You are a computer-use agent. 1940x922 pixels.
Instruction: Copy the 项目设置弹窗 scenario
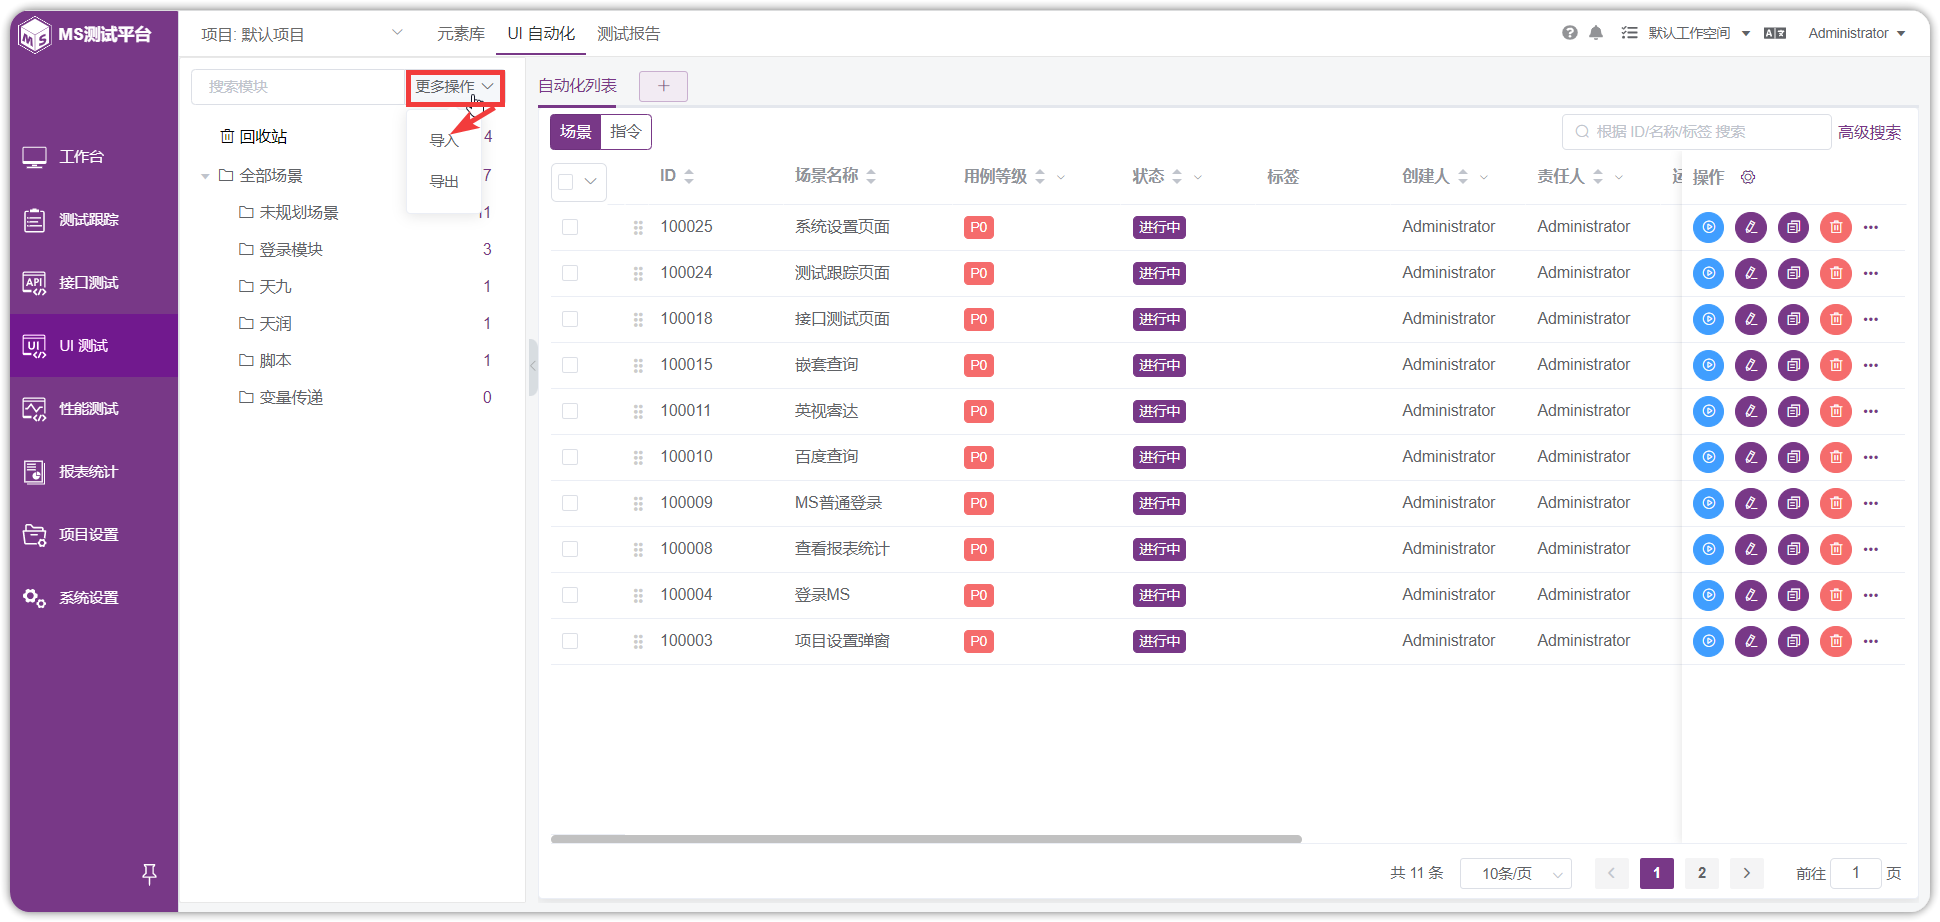pos(1793,641)
